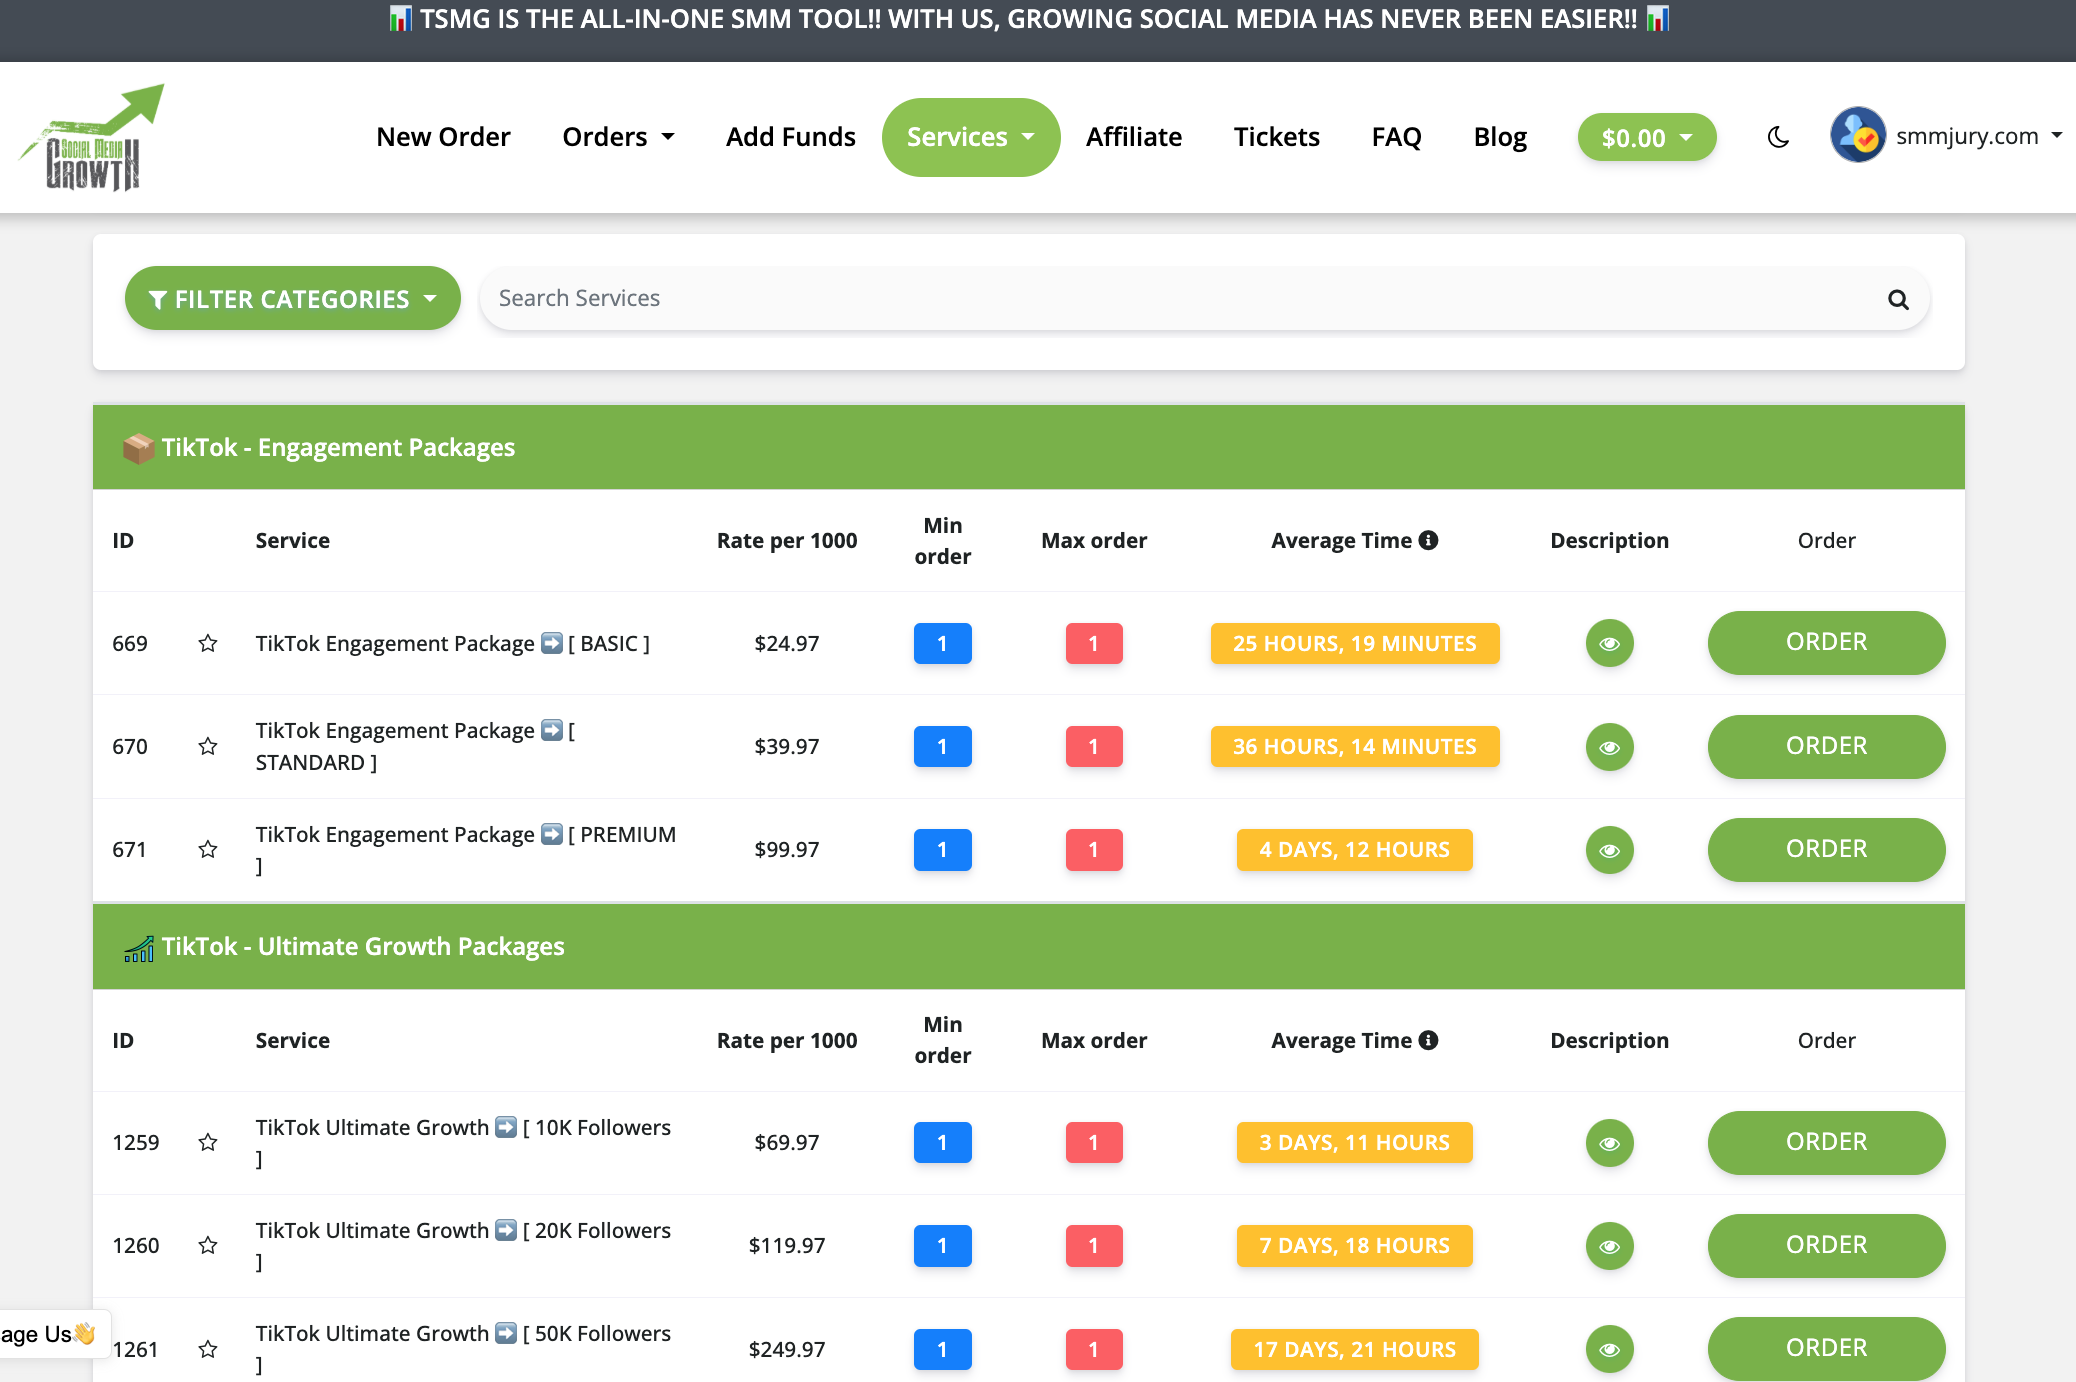Click the TSMG announcement banner text
This screenshot has height=1382, width=2076.
(1028, 18)
